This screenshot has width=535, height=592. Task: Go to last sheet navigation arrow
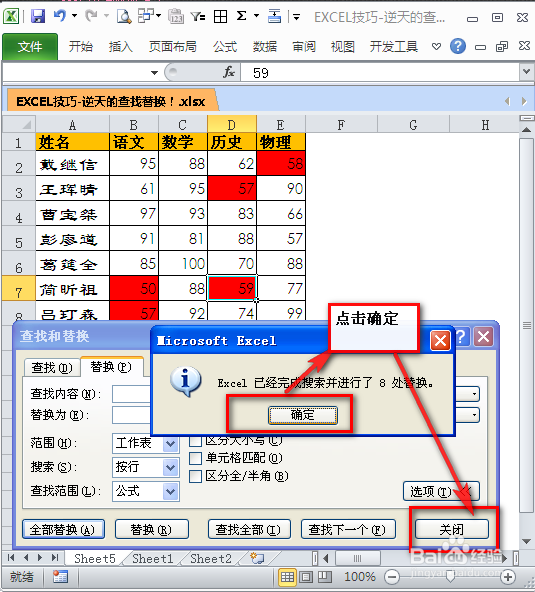(x=55, y=558)
